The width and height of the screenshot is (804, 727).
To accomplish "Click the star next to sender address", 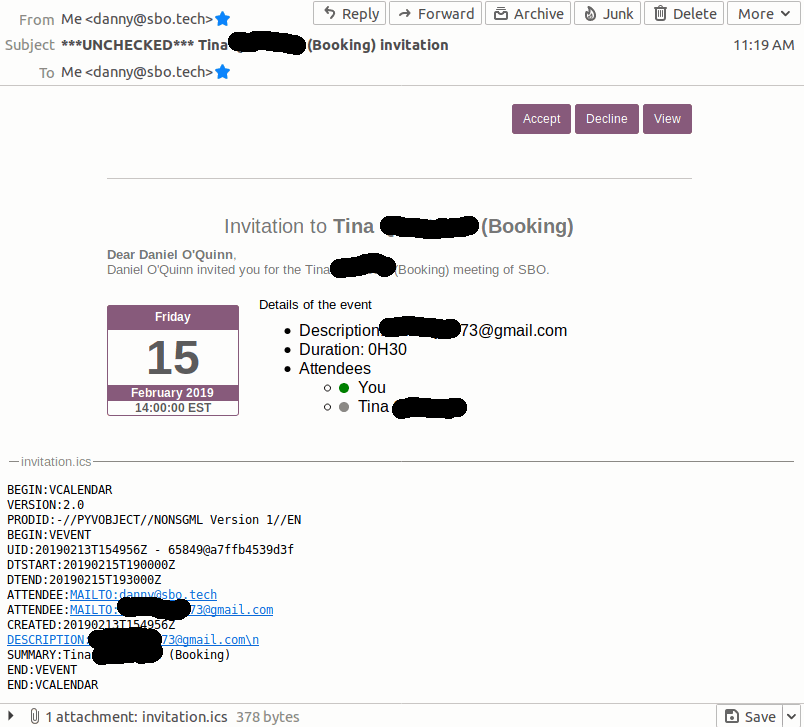I will (223, 19).
